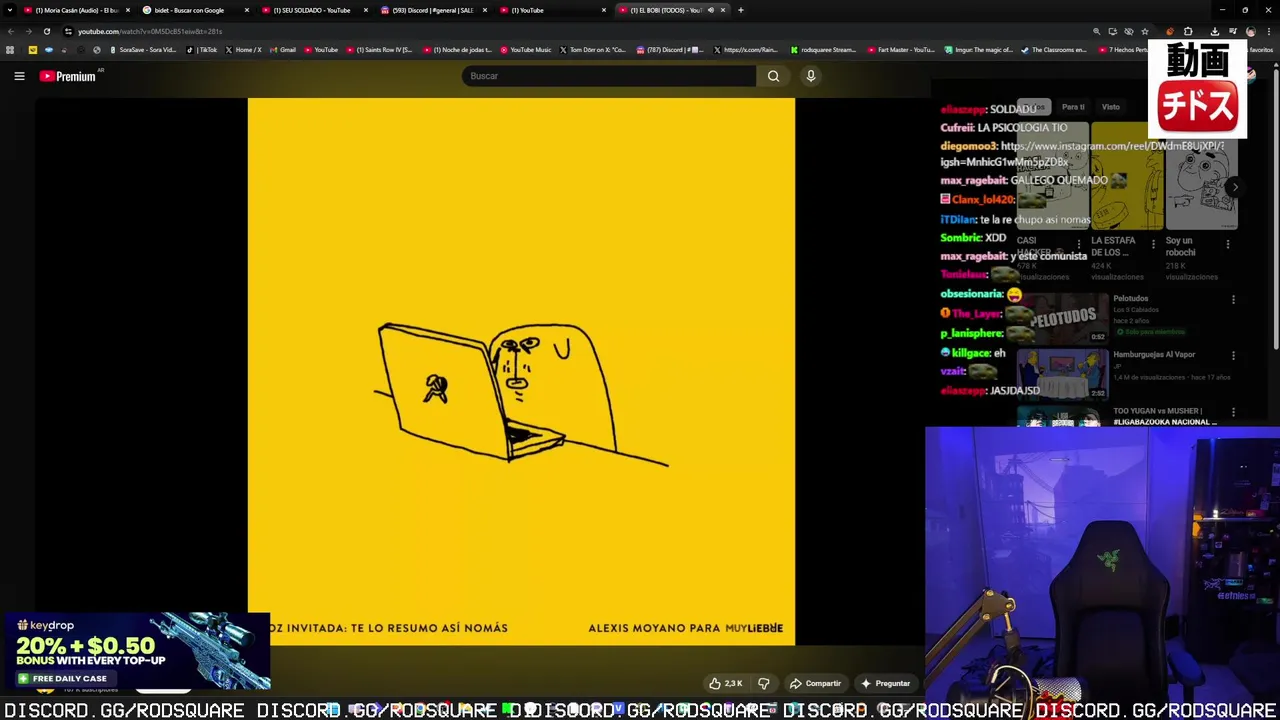Image resolution: width=1280 pixels, height=720 pixels.
Task: Go back with browser back arrow
Action: coord(11,31)
